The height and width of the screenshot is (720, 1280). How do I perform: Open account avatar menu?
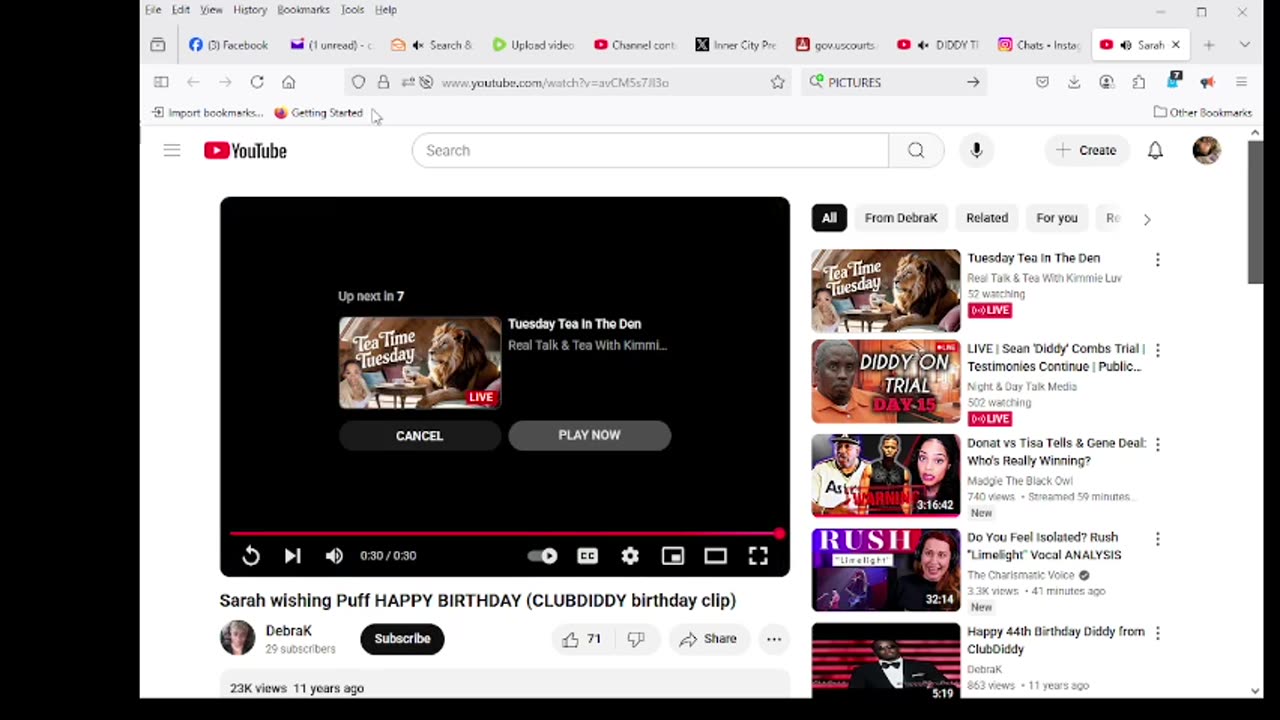1207,150
